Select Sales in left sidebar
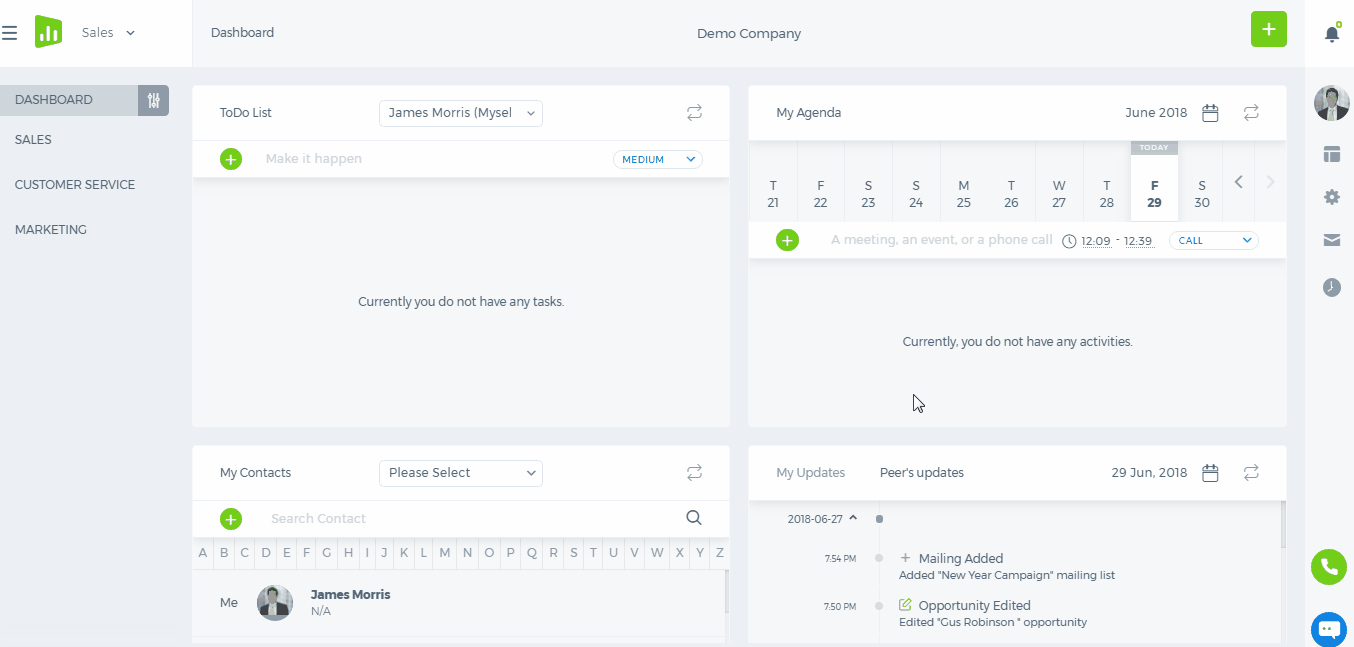This screenshot has width=1354, height=647. [x=33, y=140]
